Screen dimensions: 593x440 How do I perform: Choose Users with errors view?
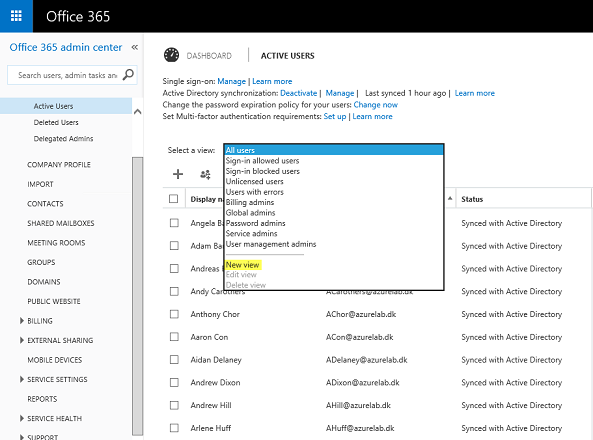tap(255, 192)
